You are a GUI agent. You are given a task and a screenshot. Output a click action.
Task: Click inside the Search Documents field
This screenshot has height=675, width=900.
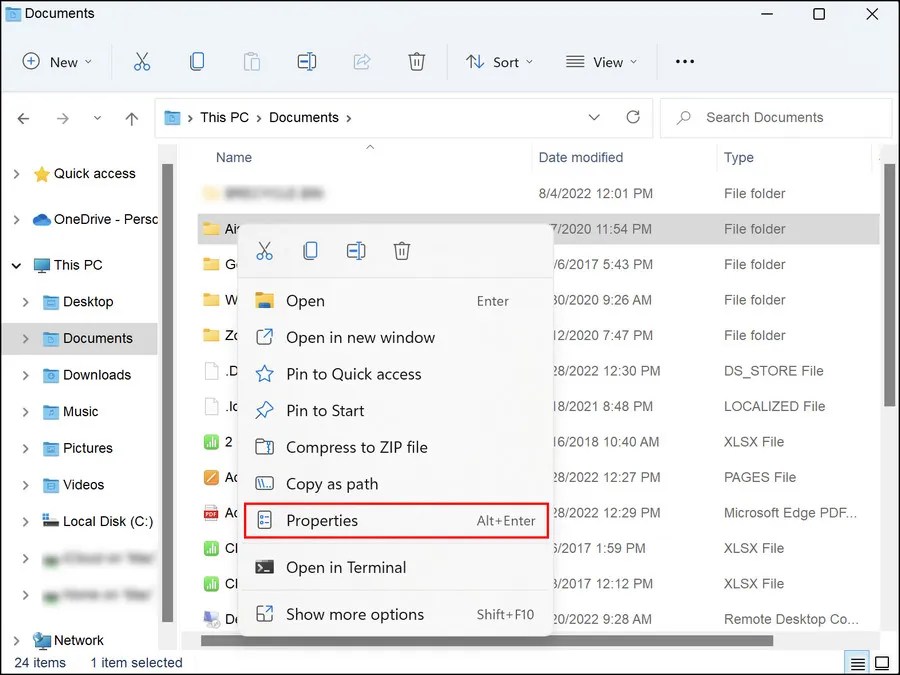coord(776,117)
